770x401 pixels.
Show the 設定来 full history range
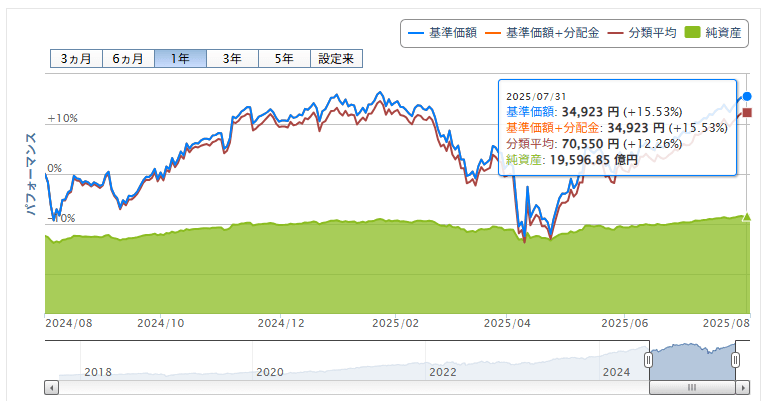336,59
